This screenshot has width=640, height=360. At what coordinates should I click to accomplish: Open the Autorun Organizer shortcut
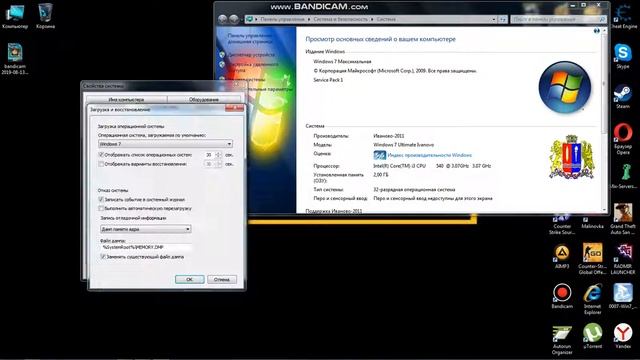click(x=562, y=339)
